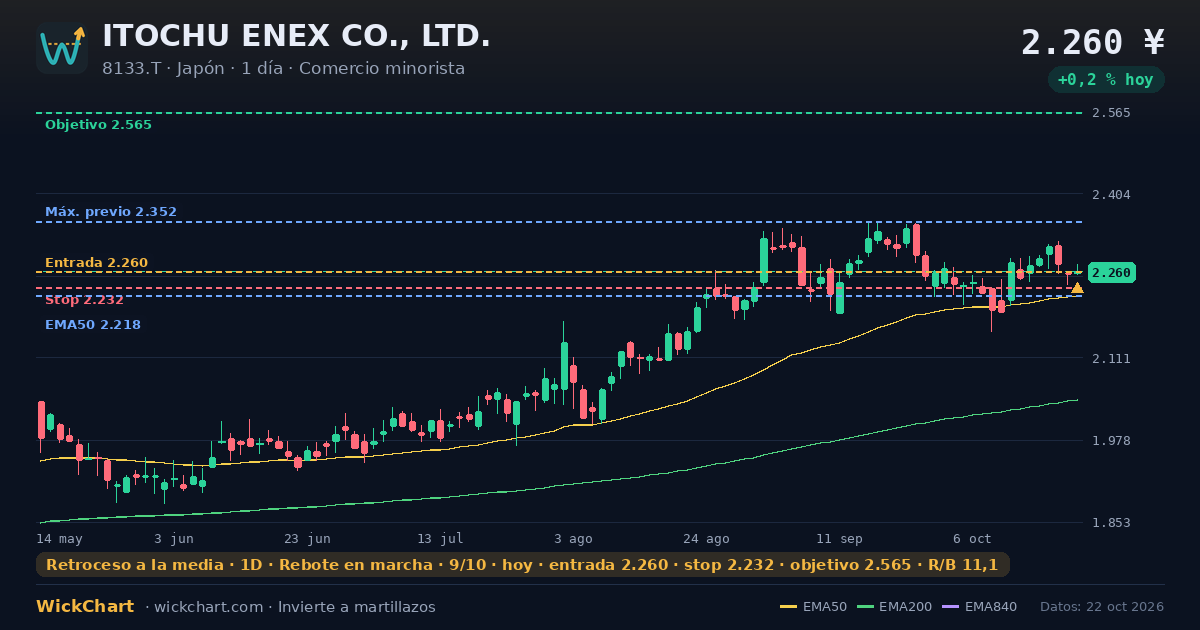Click the 'EMA50 2.218' label
This screenshot has width=1200, height=630.
tap(93, 325)
